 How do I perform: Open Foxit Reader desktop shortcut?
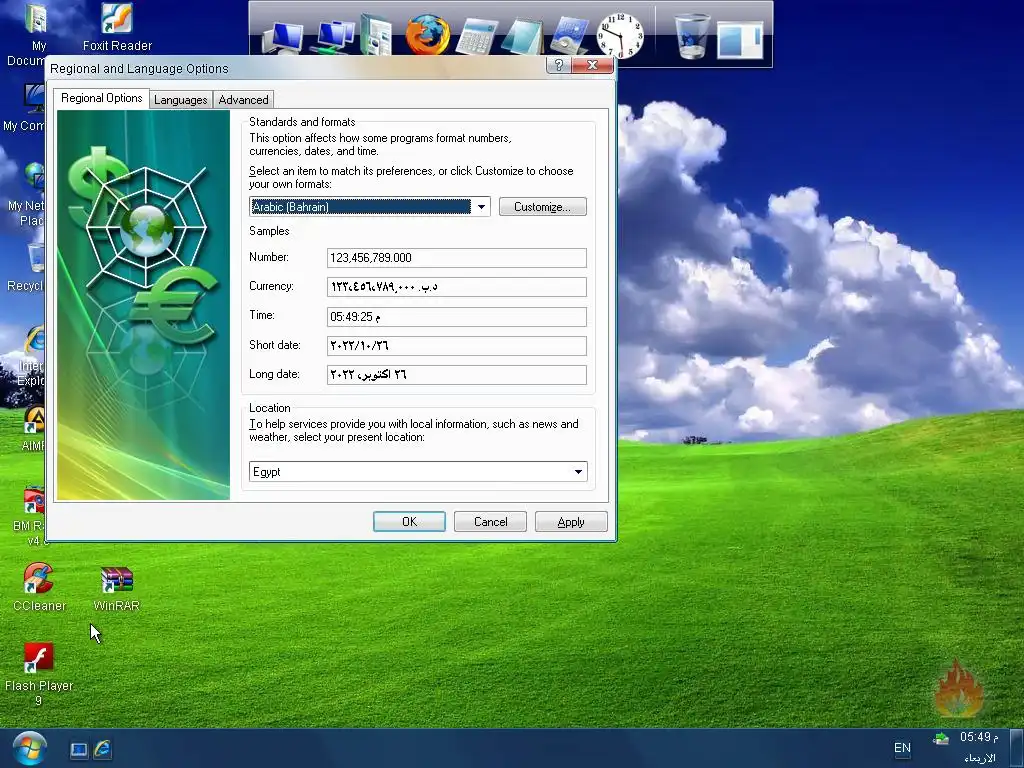[x=118, y=27]
